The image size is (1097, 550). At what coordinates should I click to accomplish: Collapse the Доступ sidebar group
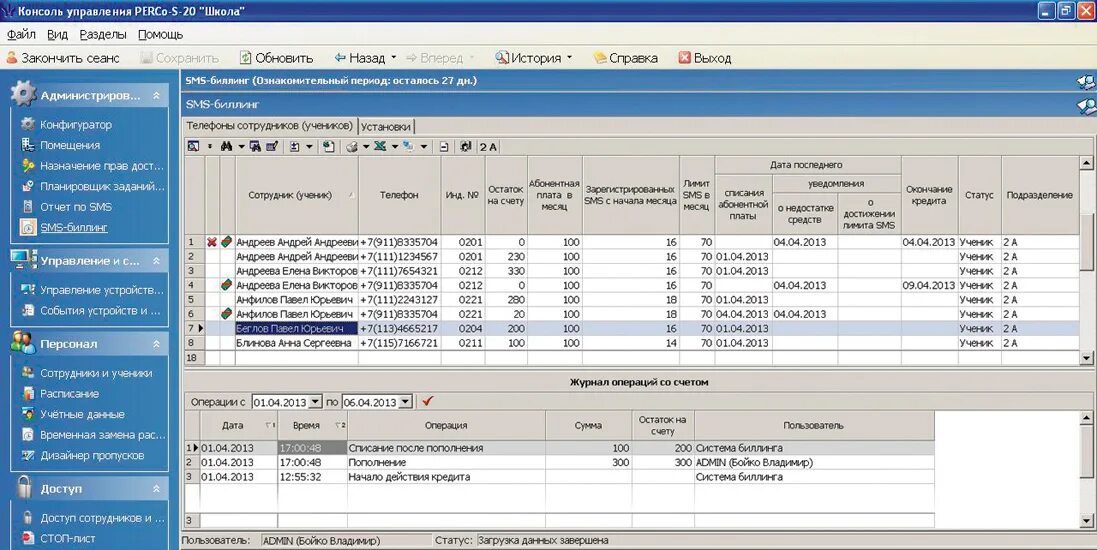[156, 489]
